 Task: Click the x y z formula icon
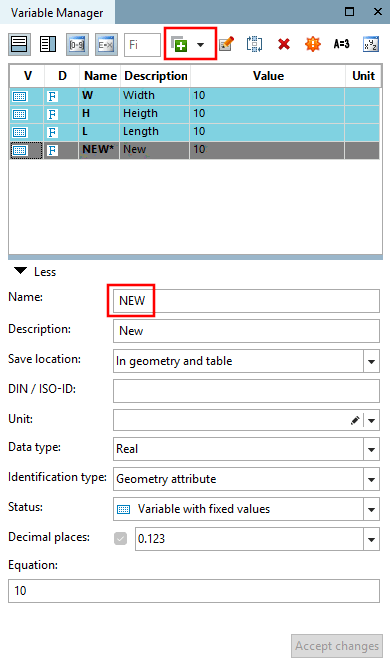click(x=371, y=44)
